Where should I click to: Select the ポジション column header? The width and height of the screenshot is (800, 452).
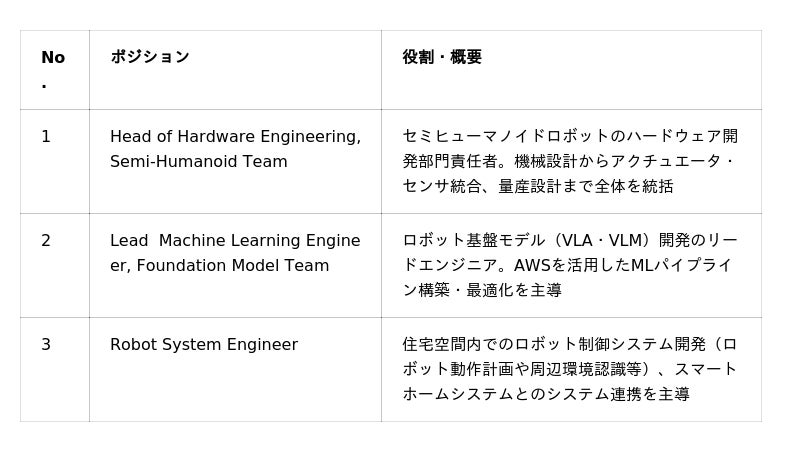(x=149, y=57)
